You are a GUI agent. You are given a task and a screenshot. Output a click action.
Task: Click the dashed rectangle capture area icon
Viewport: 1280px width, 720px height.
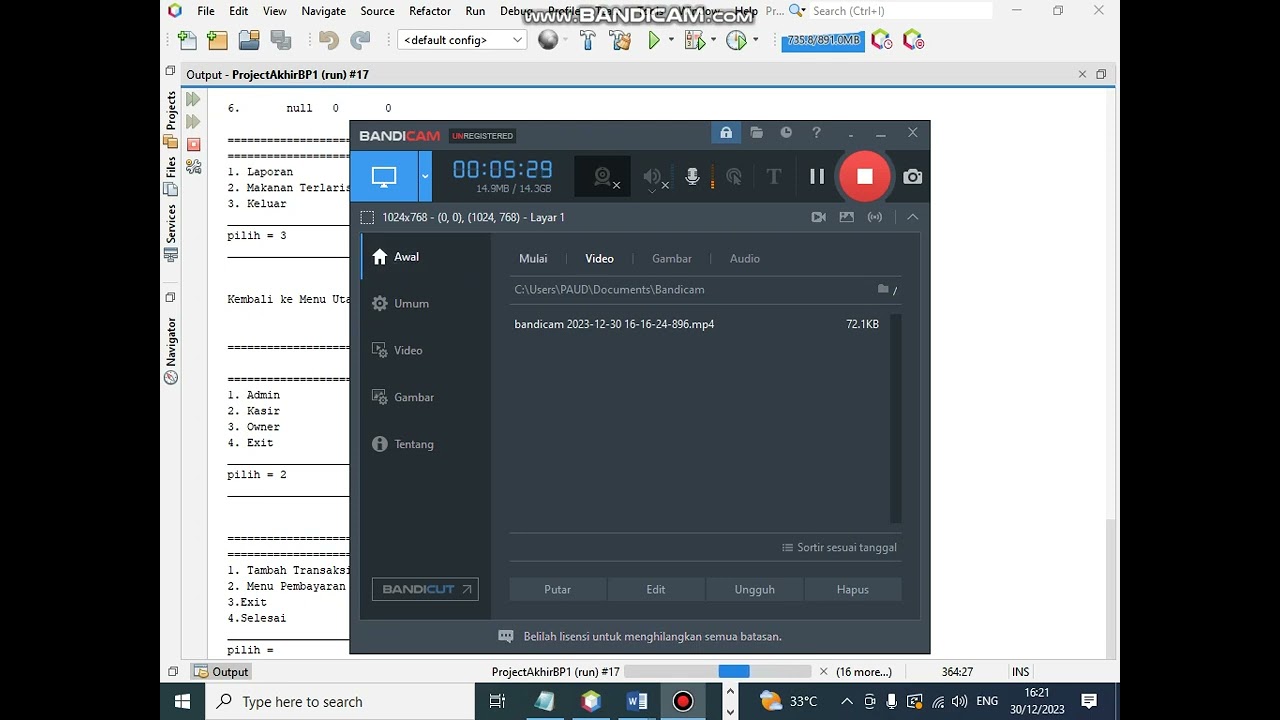point(367,217)
